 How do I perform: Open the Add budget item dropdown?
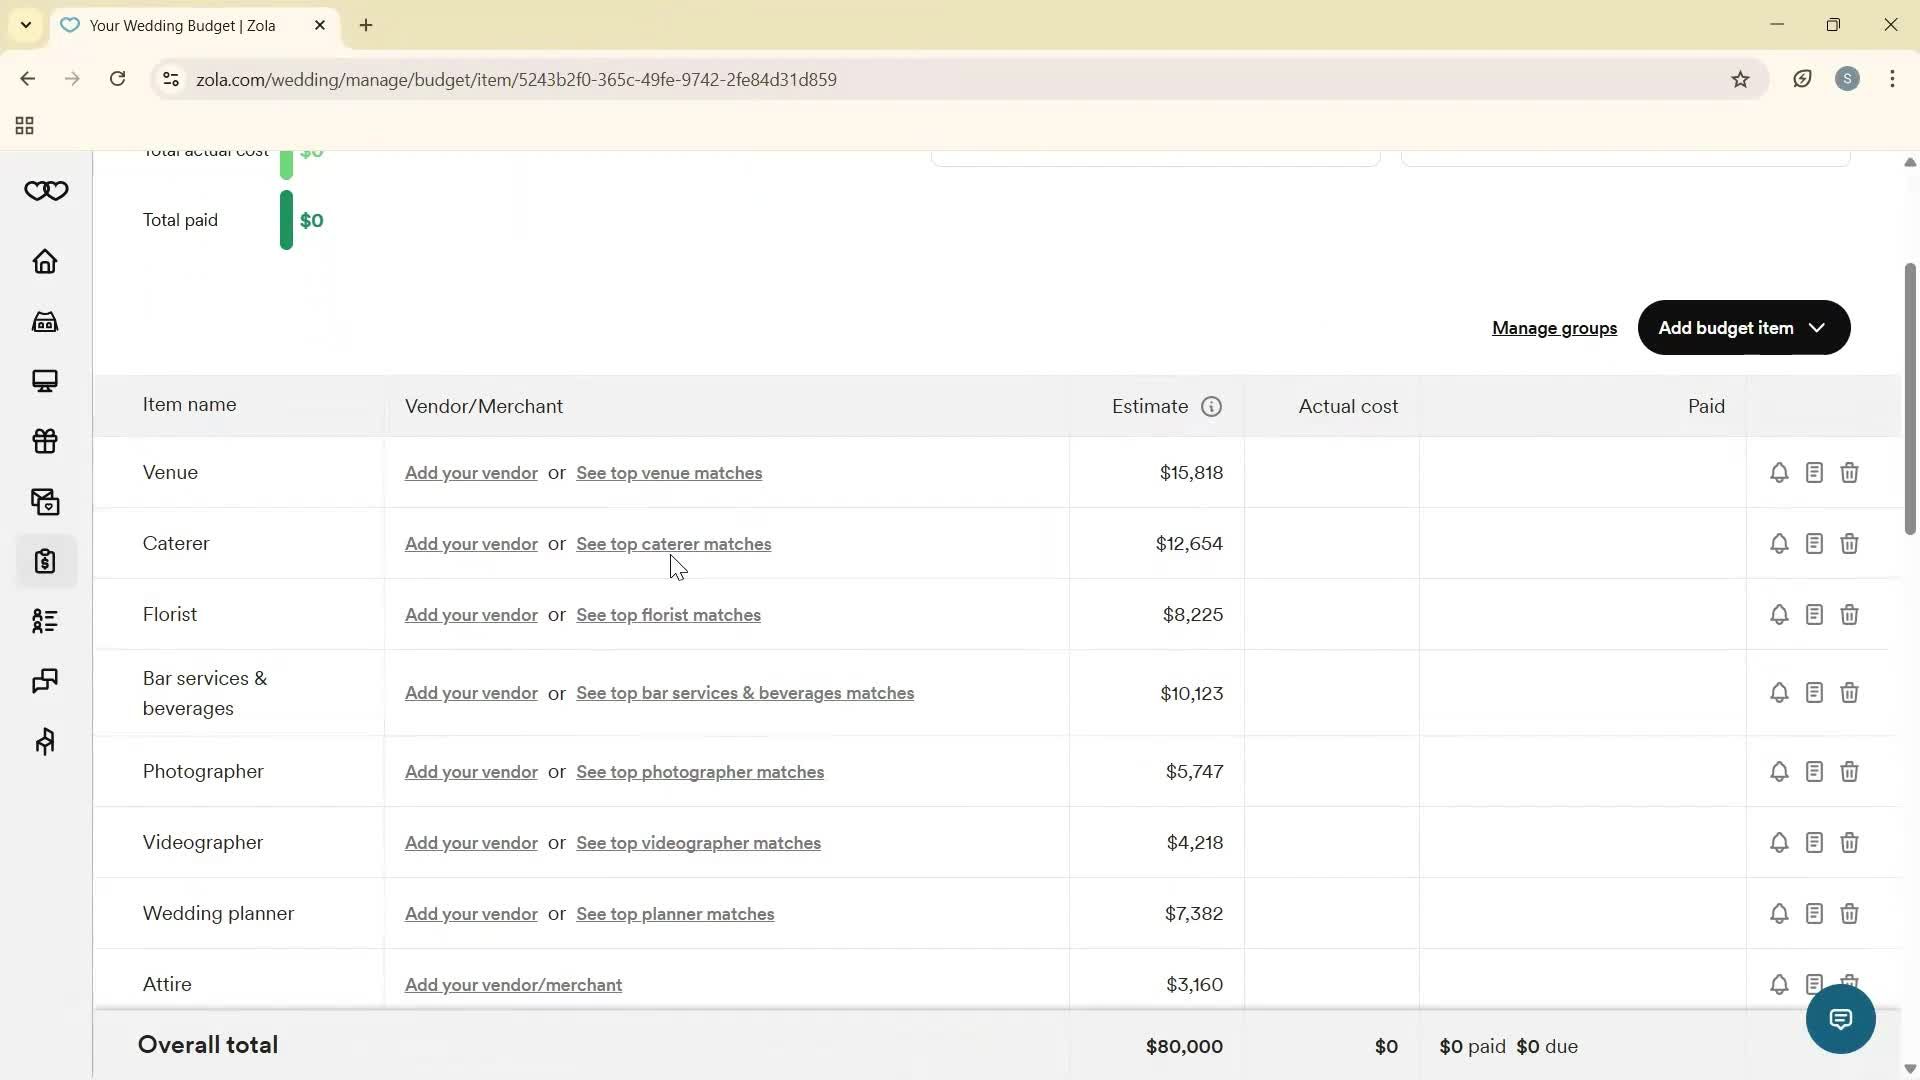1743,327
